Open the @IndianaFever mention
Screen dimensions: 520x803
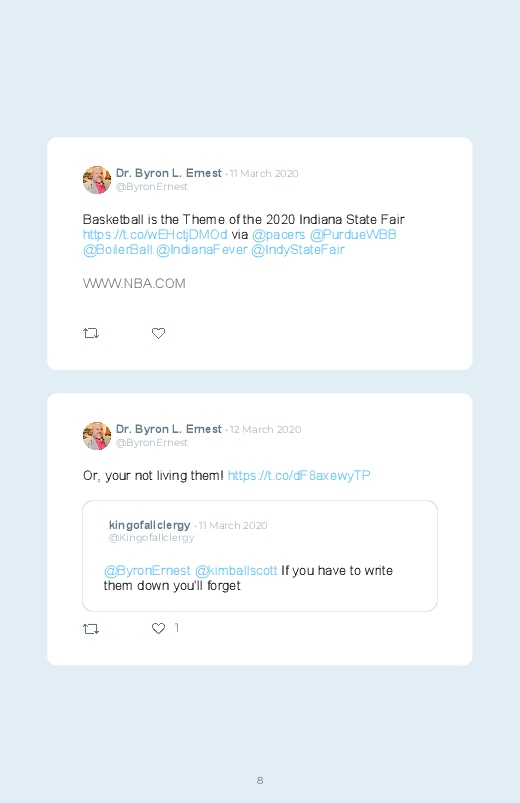point(201,250)
